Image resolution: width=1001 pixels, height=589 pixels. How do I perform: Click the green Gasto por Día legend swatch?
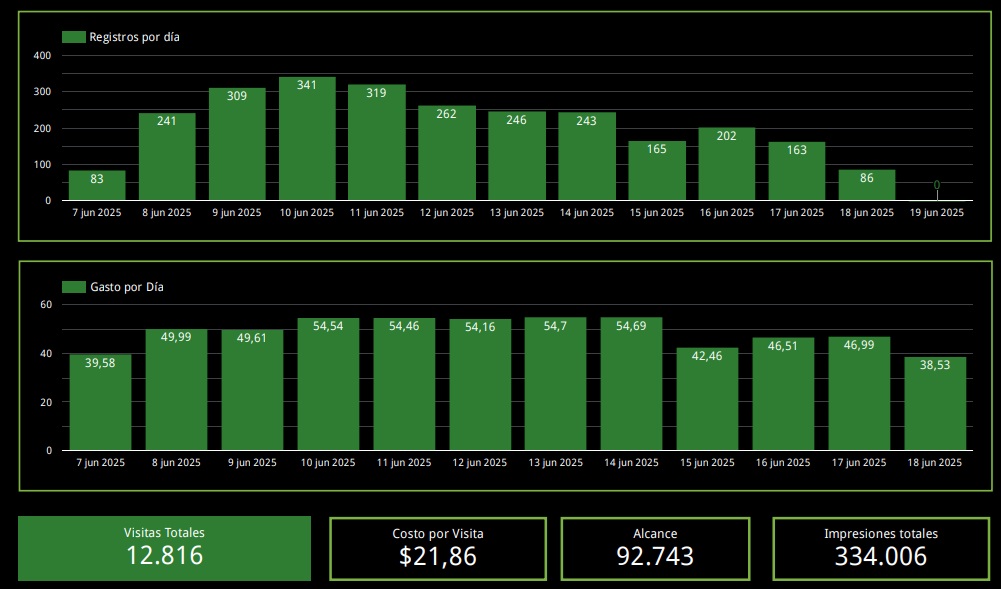73,287
